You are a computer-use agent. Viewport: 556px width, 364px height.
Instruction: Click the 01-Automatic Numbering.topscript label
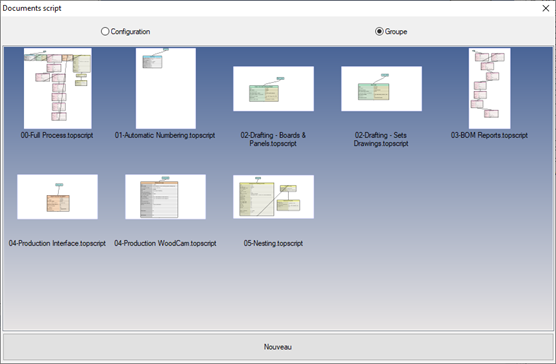165,135
